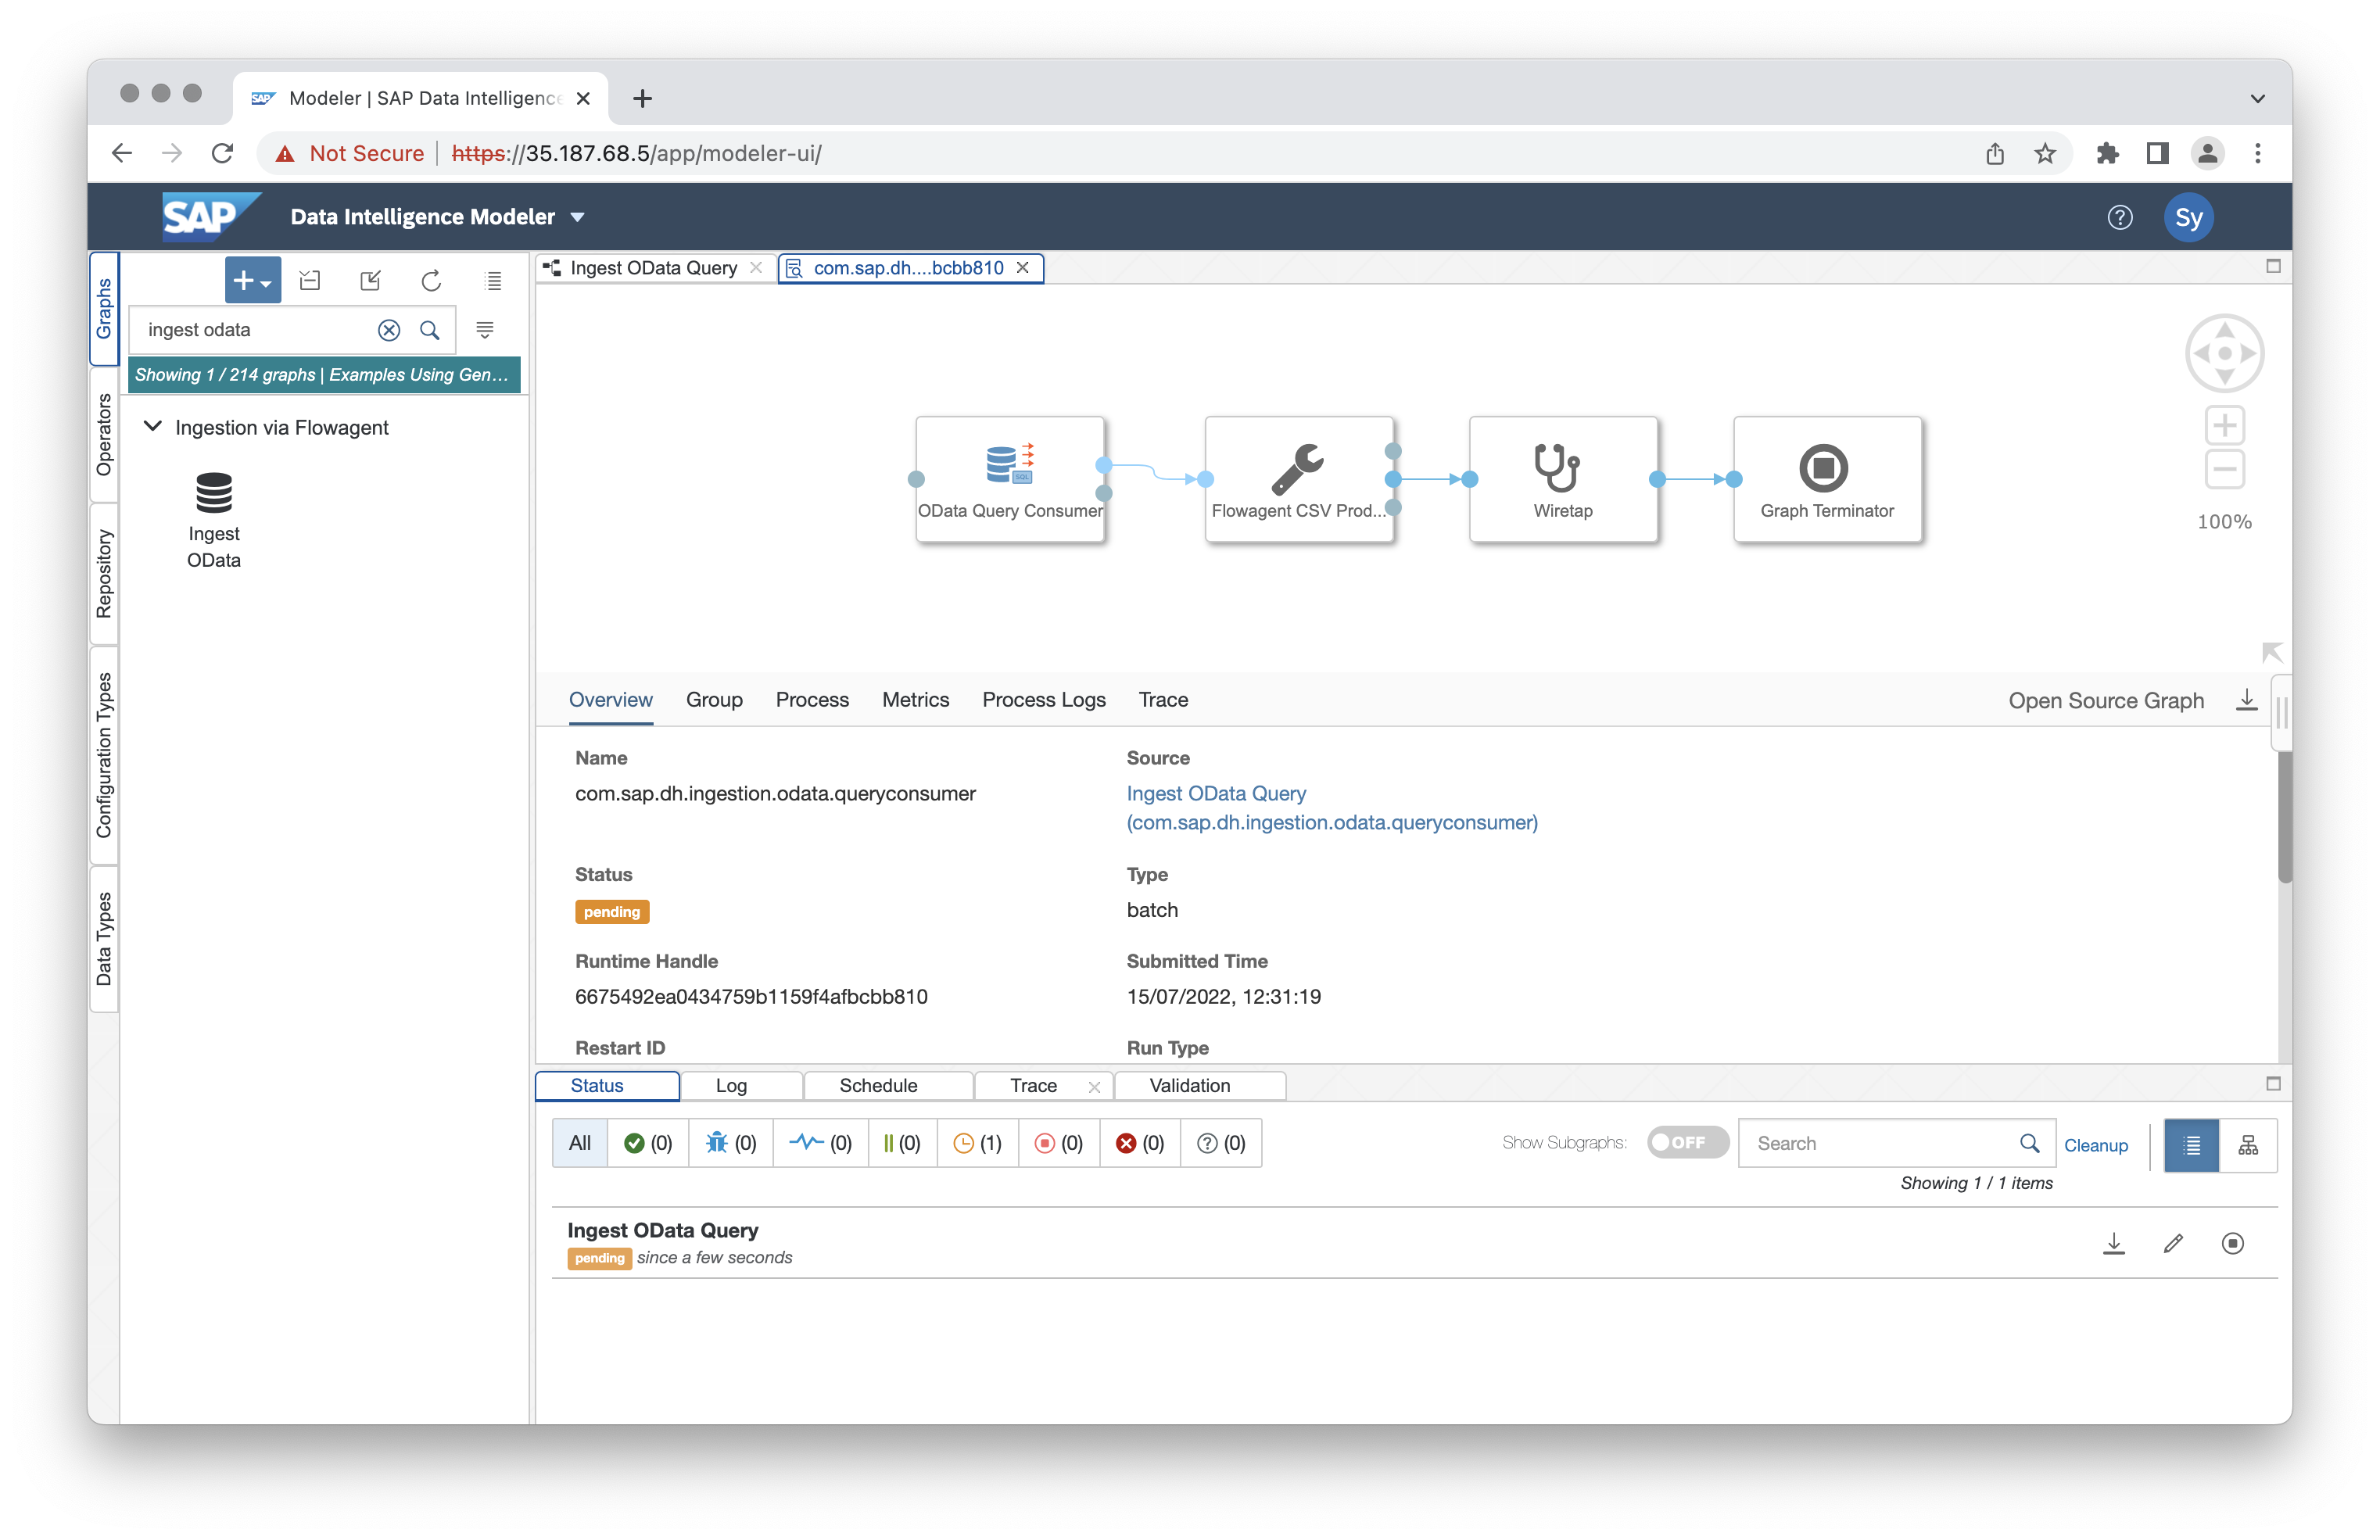Open the Trace details tab
This screenshot has width=2380, height=1540.
(x=1163, y=700)
